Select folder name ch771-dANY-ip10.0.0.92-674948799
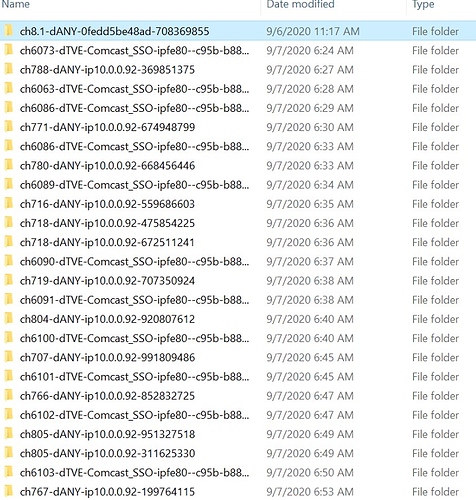The image size is (476, 500). point(107,127)
